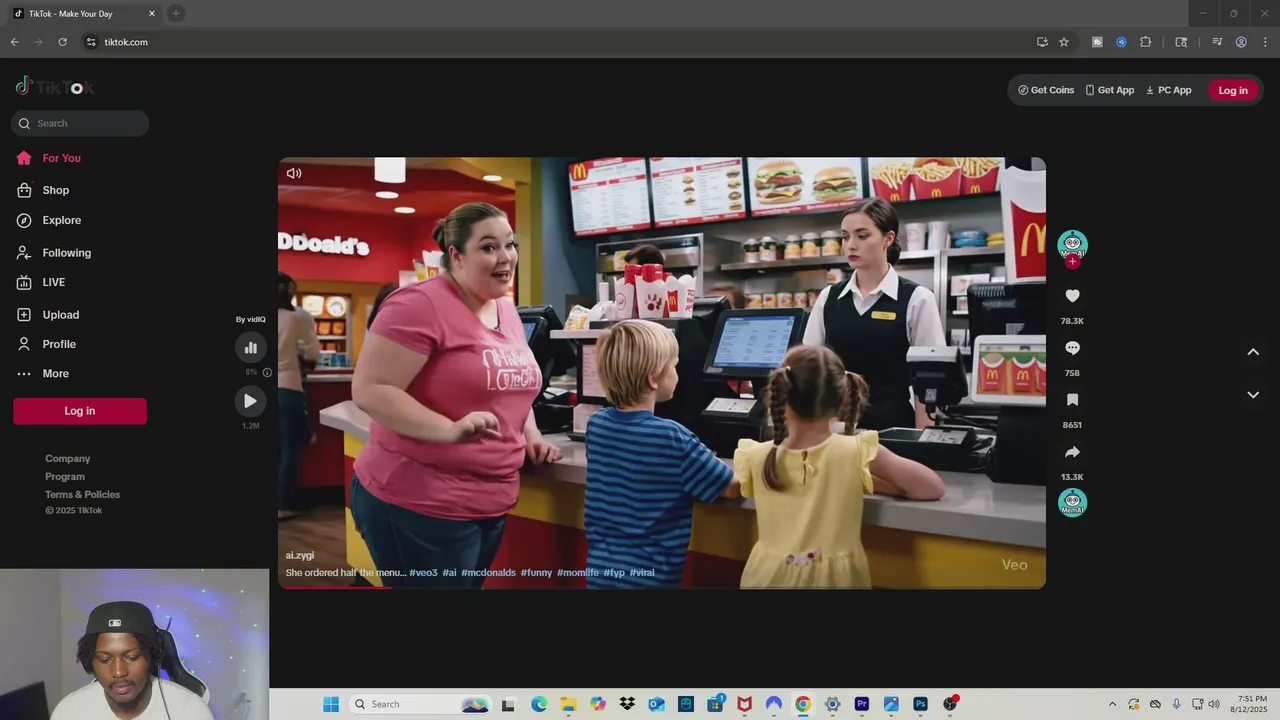Open Chrome three-dot menu
Screen dimensions: 1280x720
click(x=1265, y=42)
